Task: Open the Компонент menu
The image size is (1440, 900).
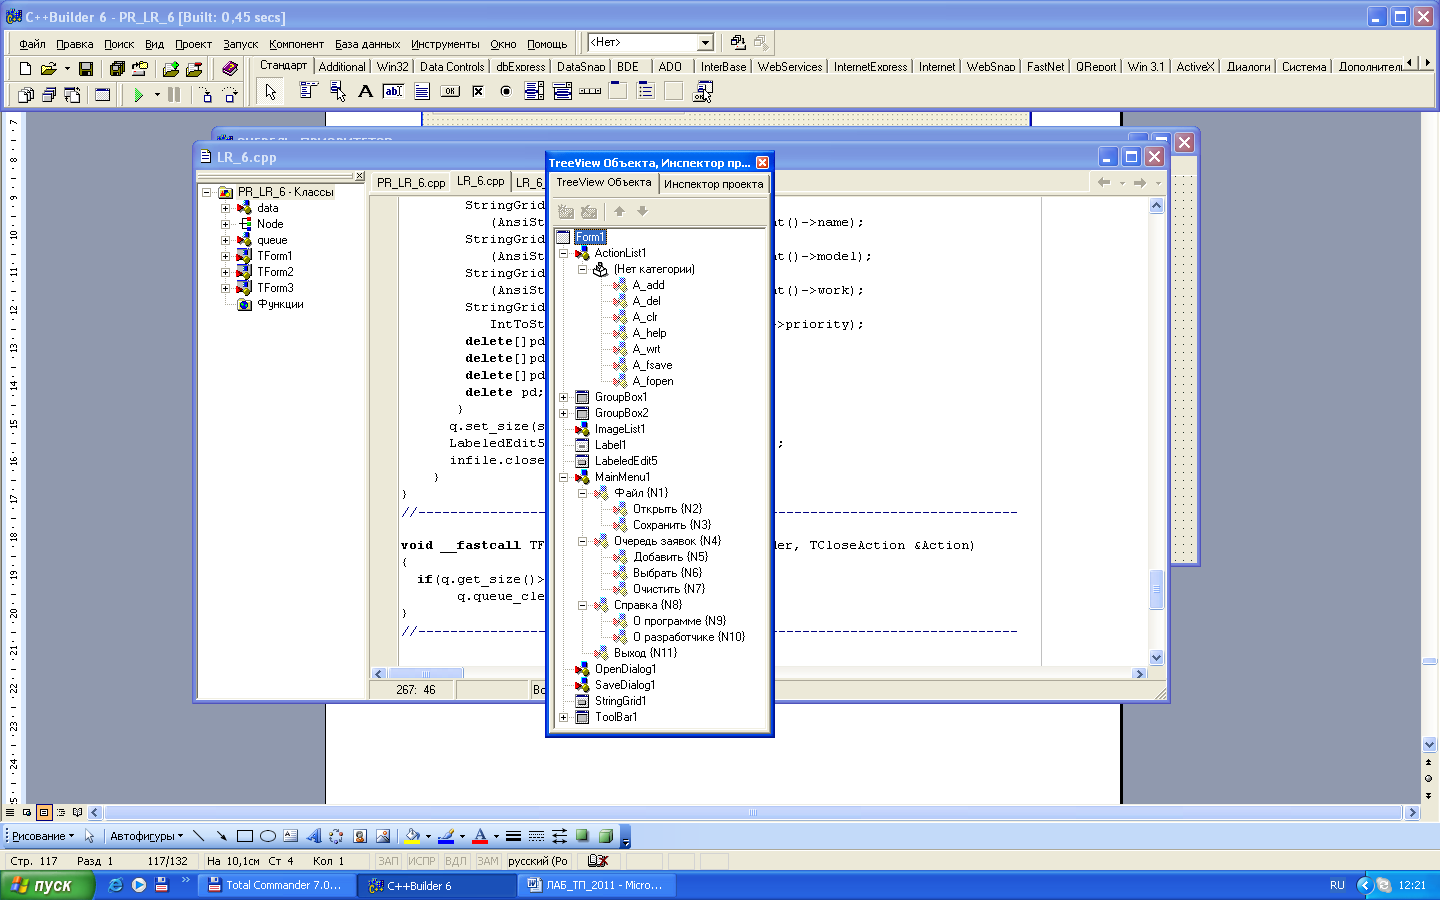Action: (296, 44)
